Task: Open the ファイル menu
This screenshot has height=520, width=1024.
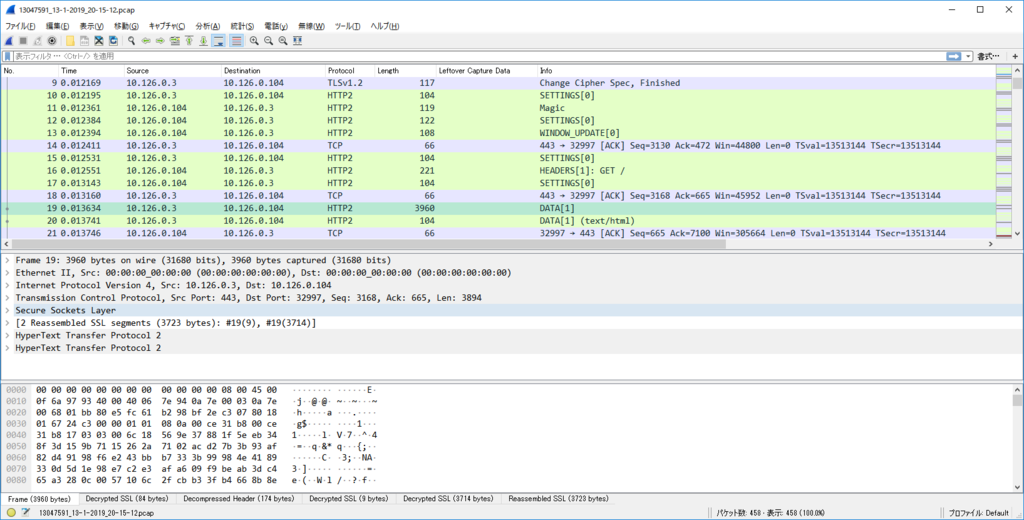Action: [x=20, y=26]
